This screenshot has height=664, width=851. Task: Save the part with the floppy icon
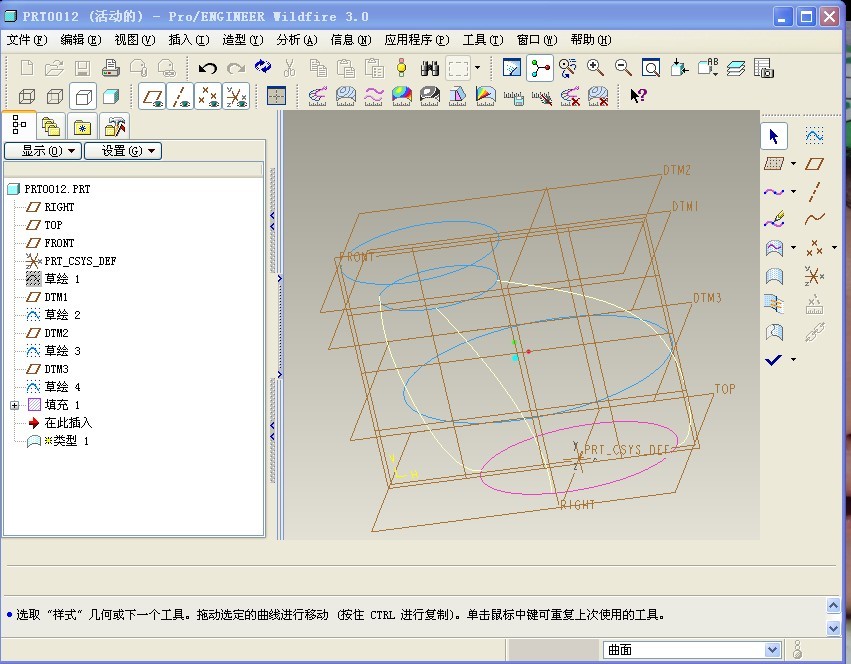(x=82, y=68)
